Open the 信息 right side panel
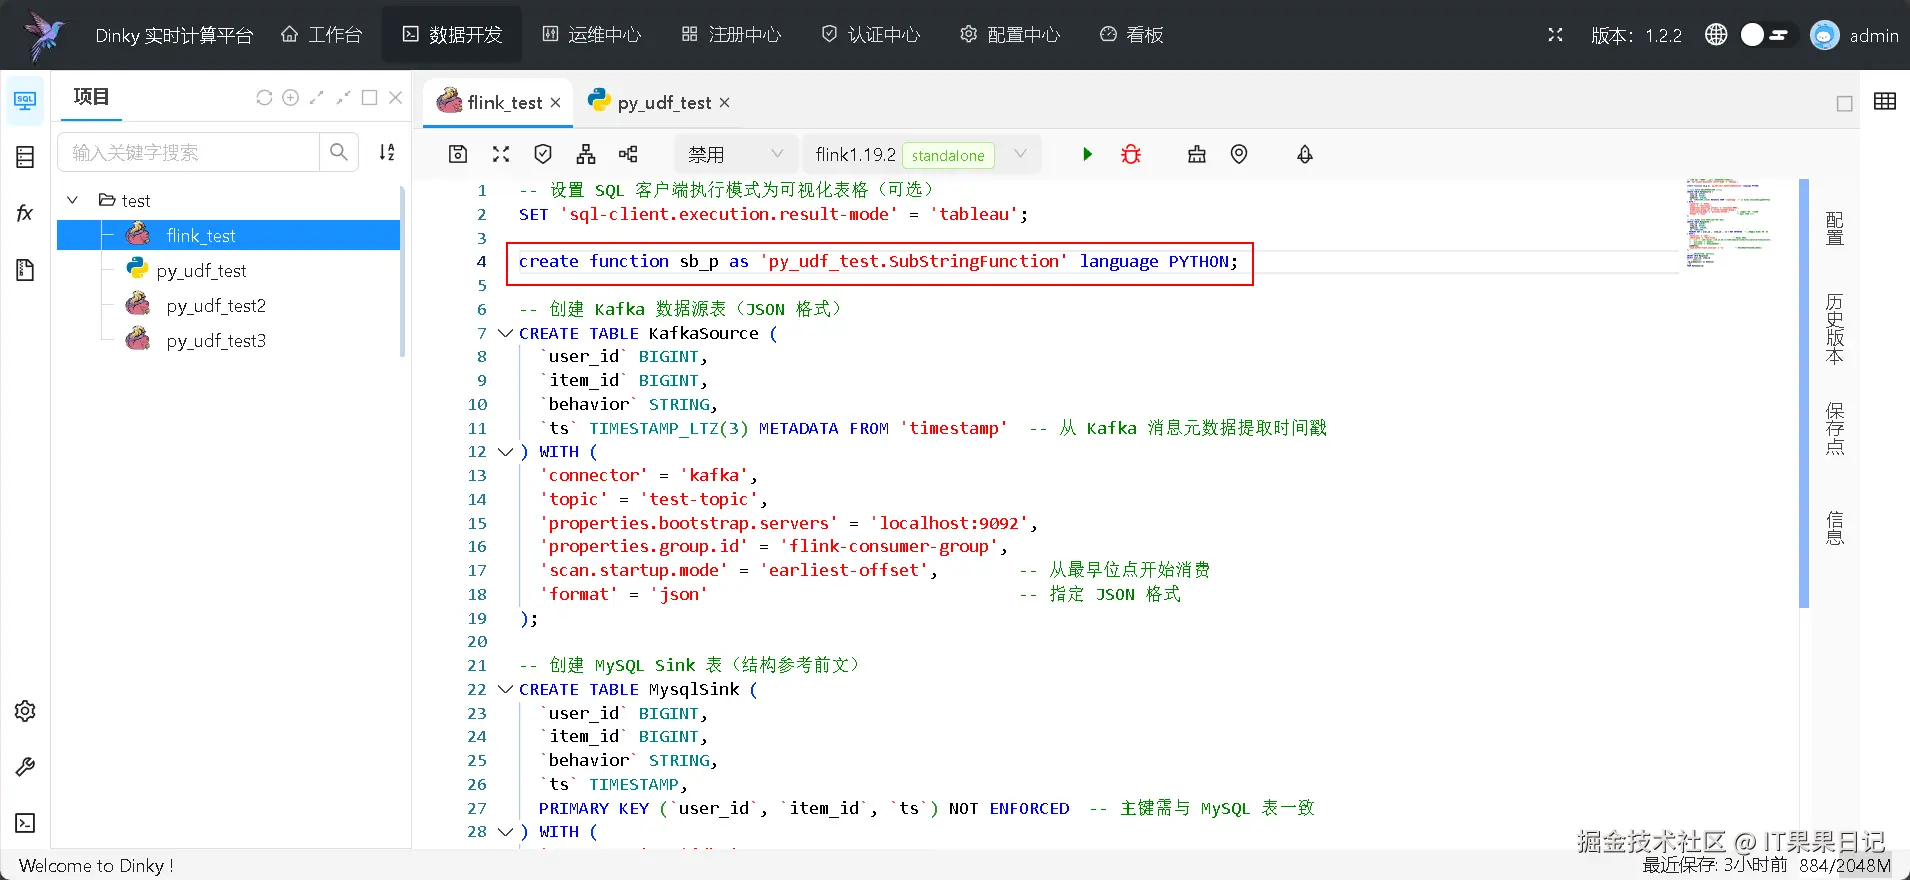Image resolution: width=1910 pixels, height=880 pixels. coord(1835,528)
